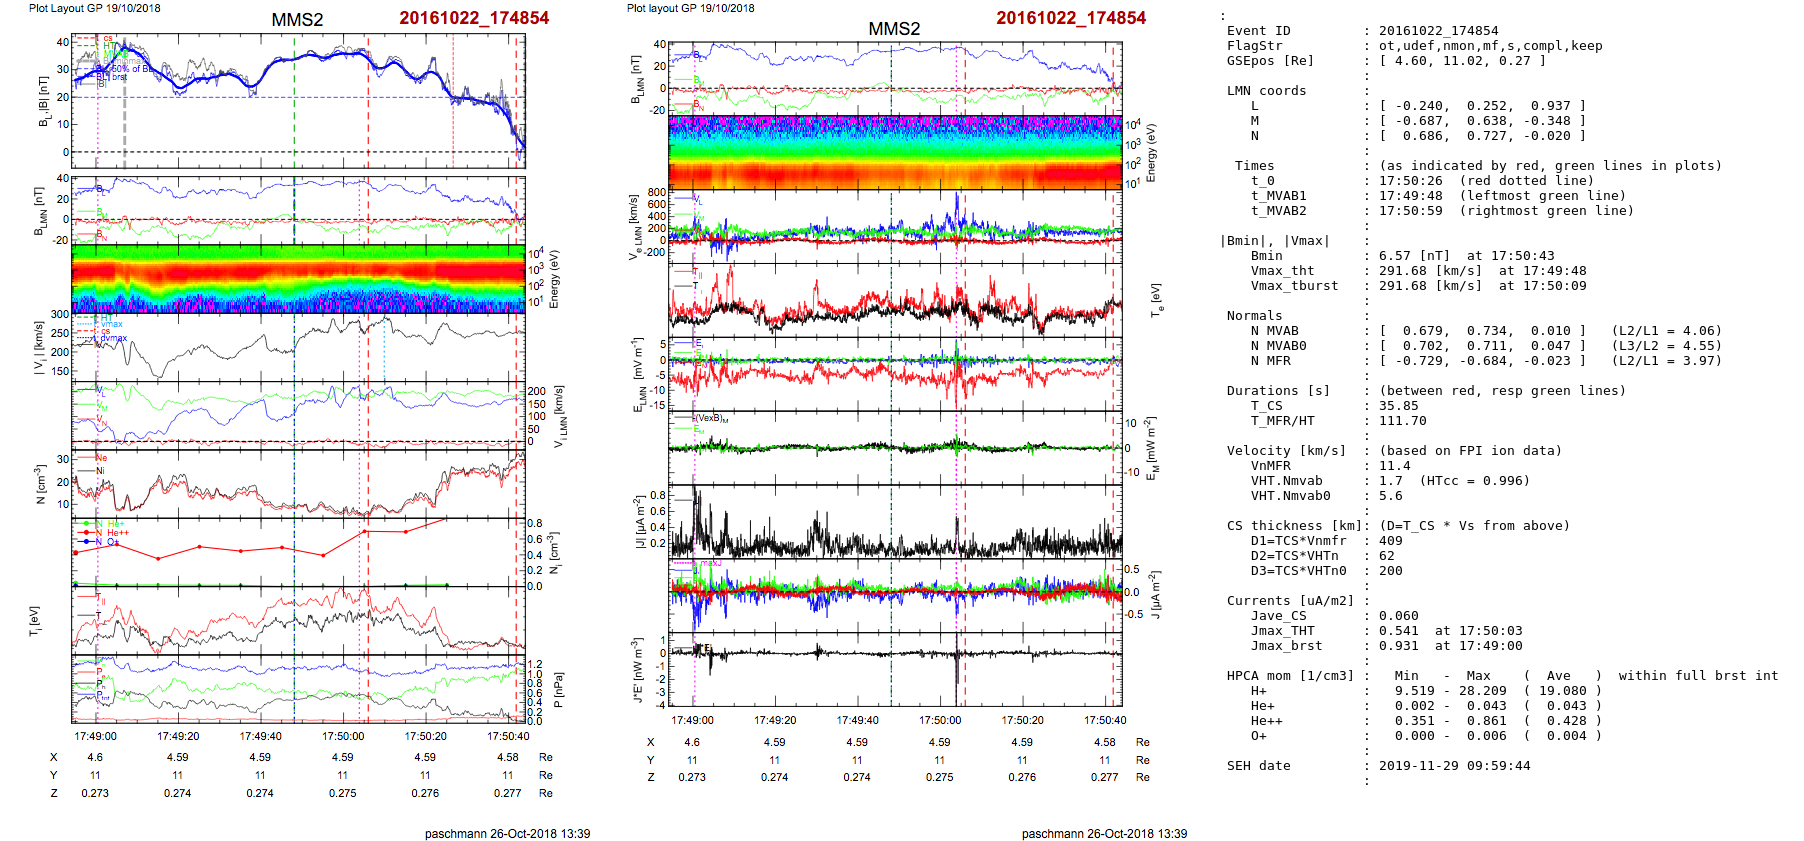The width and height of the screenshot is (1804, 841).
Task: Click the LMN coords heading
Action: pyautogui.click(x=1266, y=91)
